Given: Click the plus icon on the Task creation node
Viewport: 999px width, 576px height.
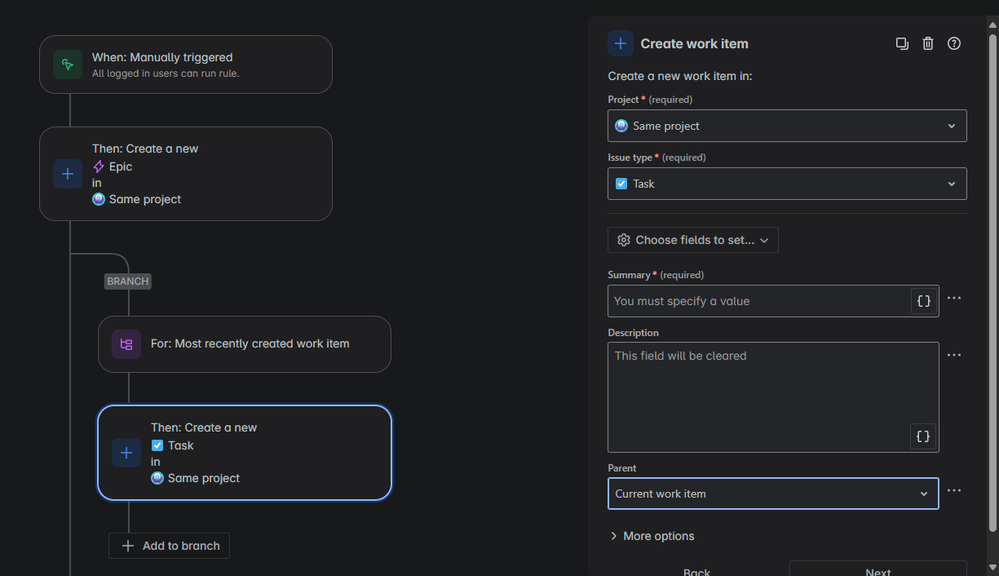Looking at the screenshot, I should pos(125,452).
